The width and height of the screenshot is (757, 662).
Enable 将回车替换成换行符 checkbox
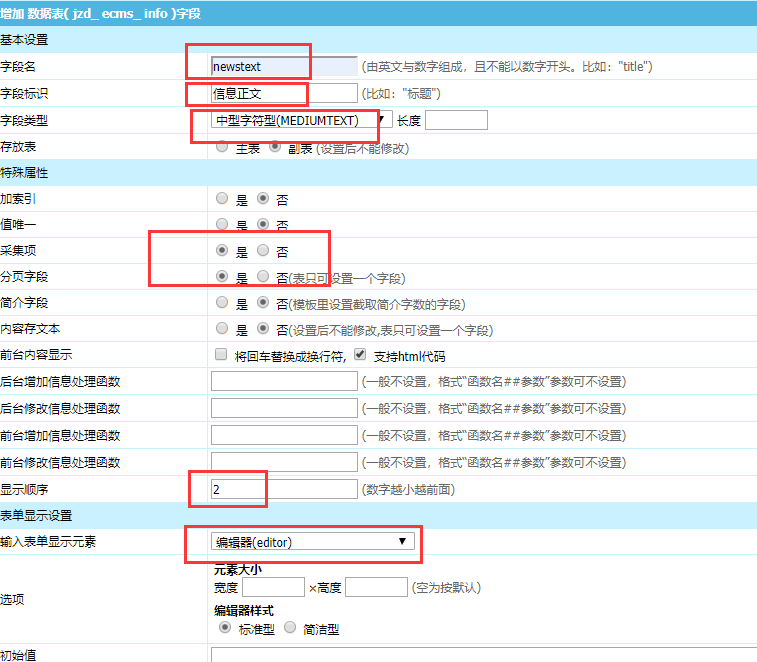(x=221, y=354)
